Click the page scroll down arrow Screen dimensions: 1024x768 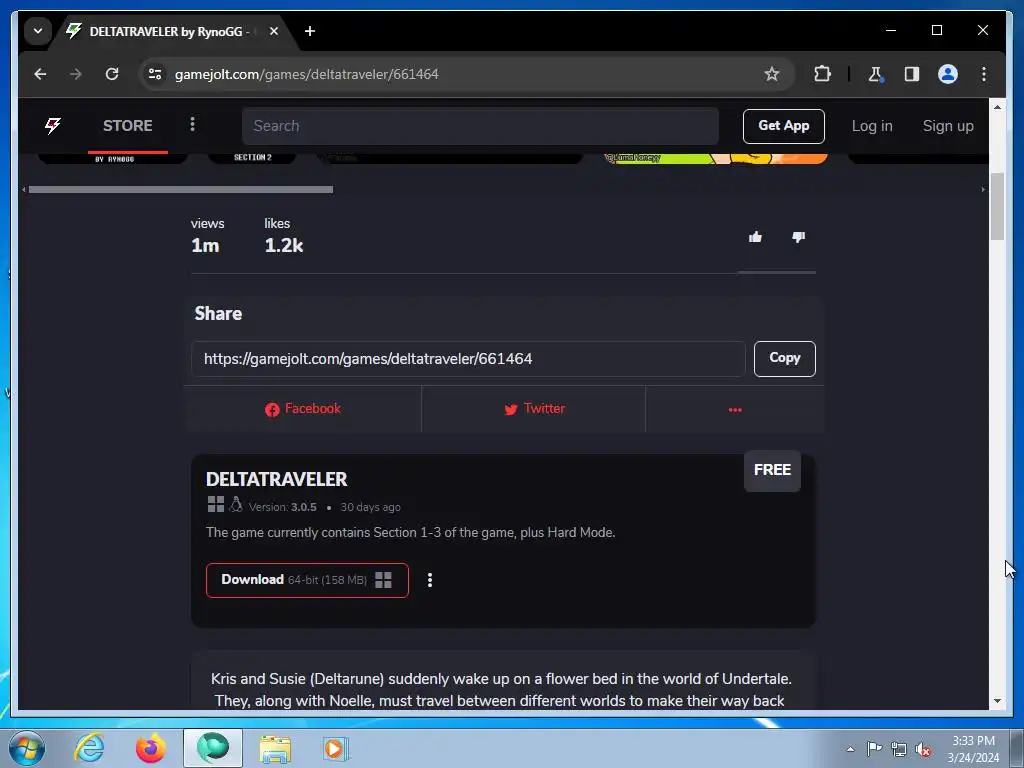(x=997, y=701)
